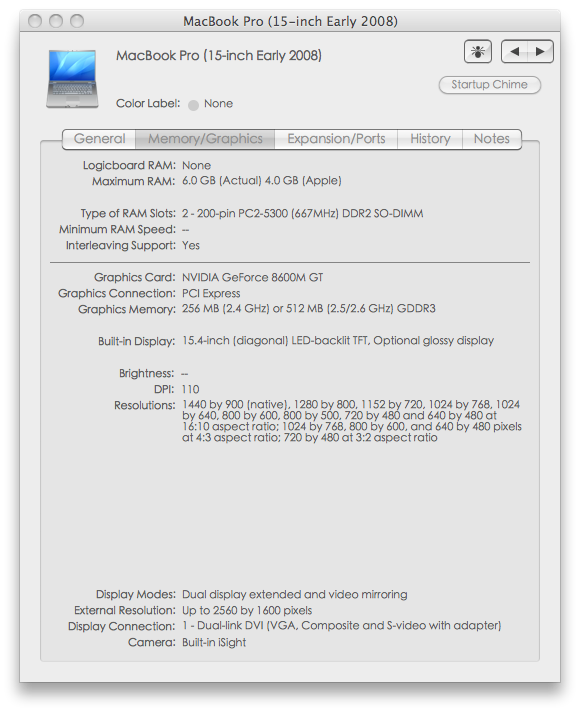Open the Expansion/Ports tab

point(336,139)
